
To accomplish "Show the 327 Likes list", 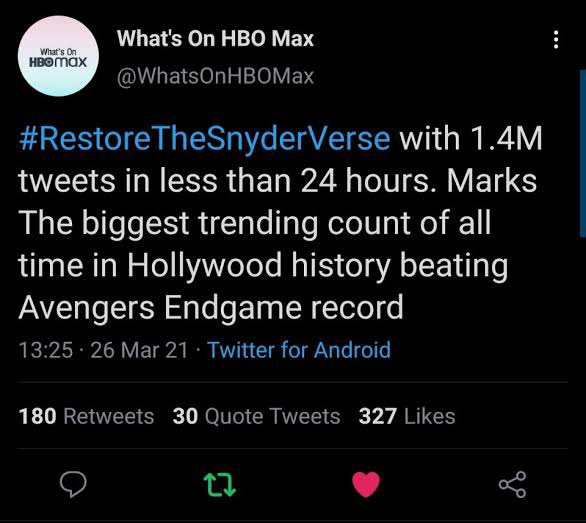I will pos(407,416).
